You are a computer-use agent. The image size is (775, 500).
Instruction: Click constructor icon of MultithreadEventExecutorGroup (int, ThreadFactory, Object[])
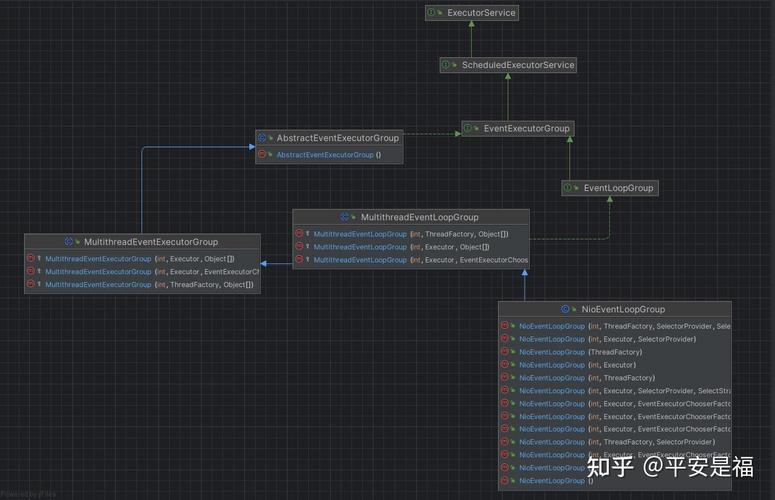(x=31, y=284)
